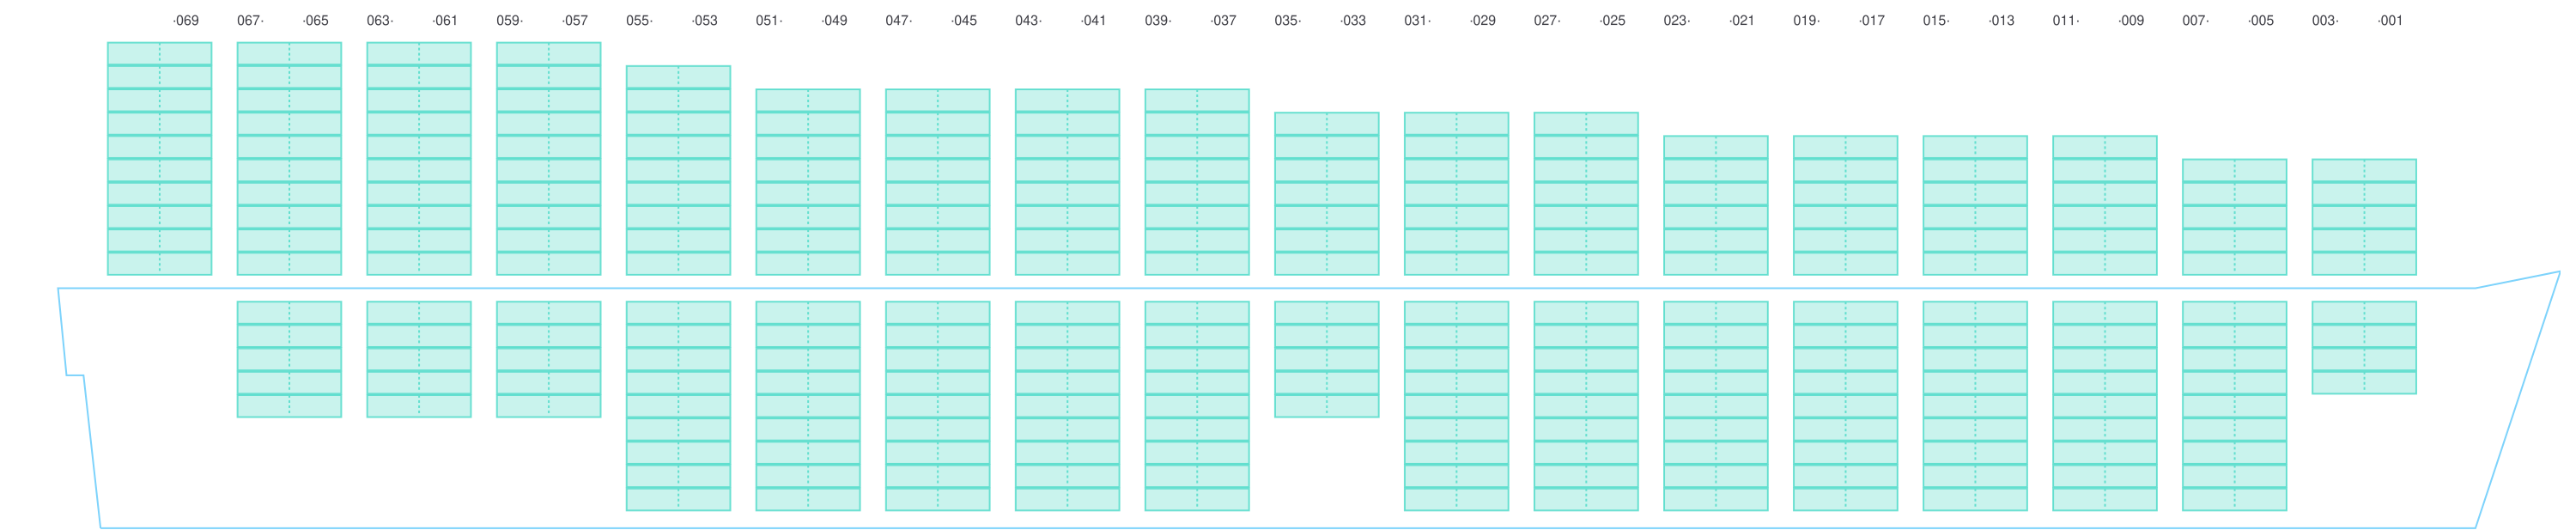This screenshot has height=530, width=2576.
Task: Click the on-deck block at bays 007-005
Action: 2234,216
